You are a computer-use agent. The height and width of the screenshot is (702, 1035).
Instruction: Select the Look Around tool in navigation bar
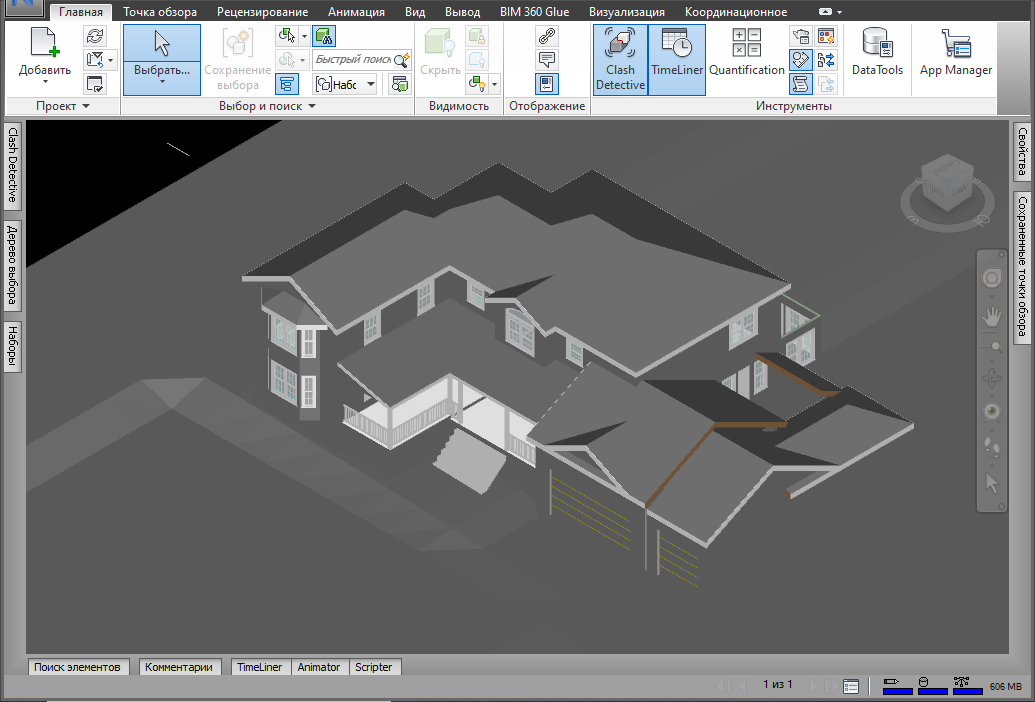point(991,412)
